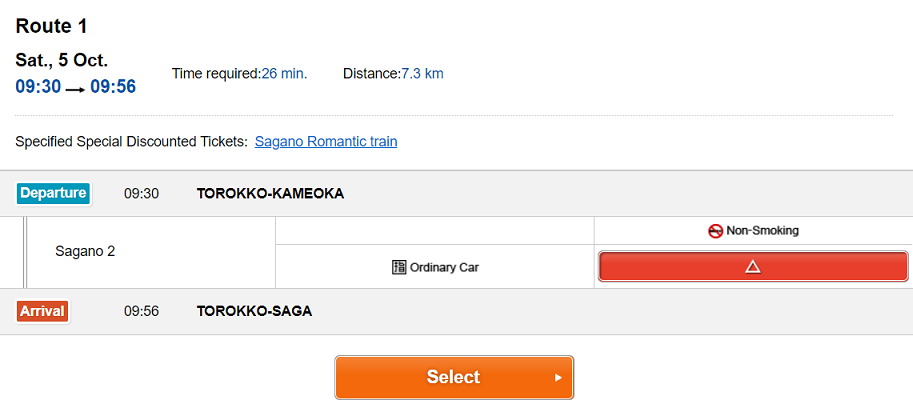Click the red Arrival badge
Screen dimensions: 913x408
[42, 311]
